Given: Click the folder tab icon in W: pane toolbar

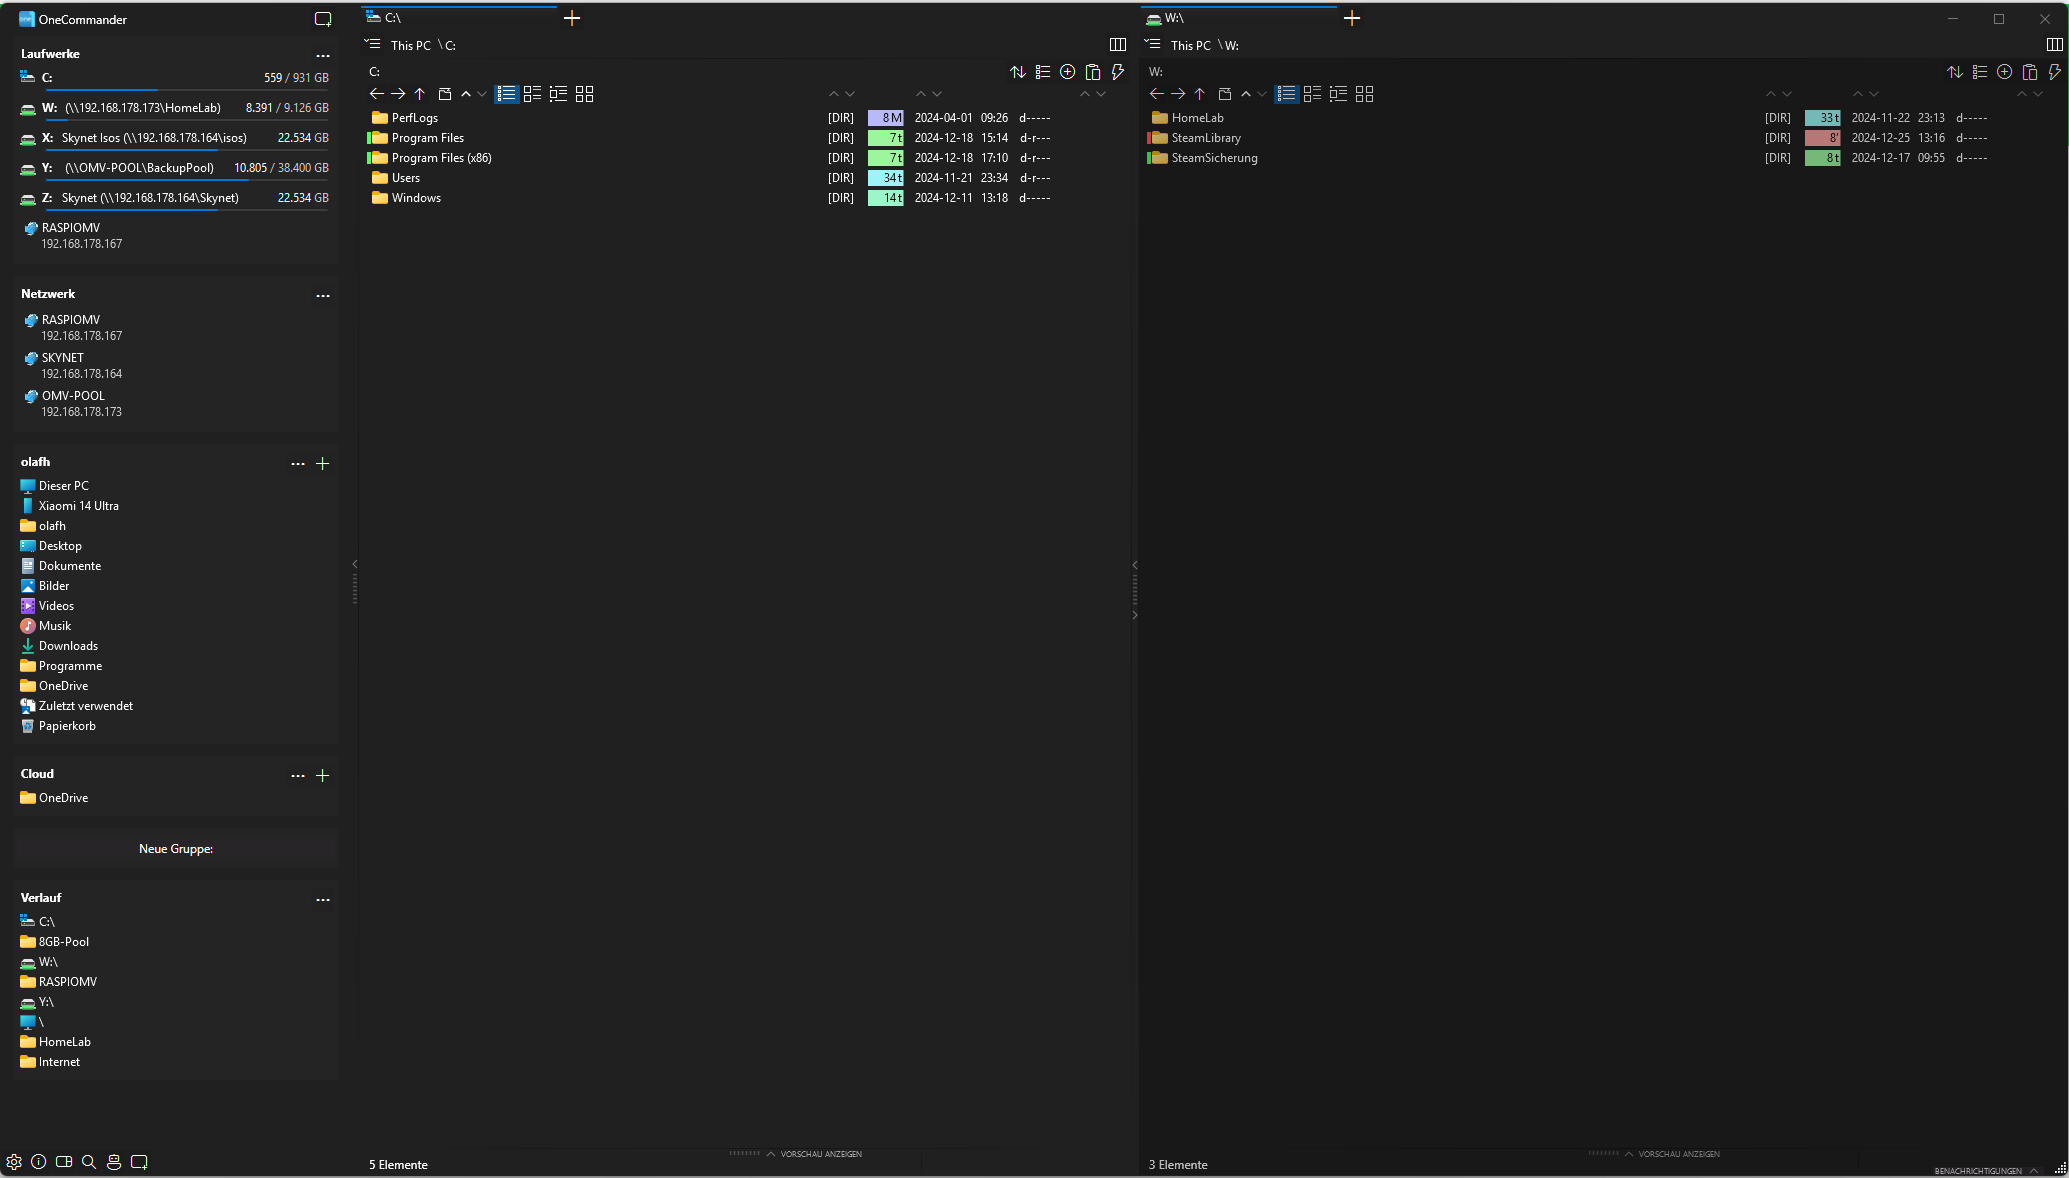Looking at the screenshot, I should coord(1225,94).
